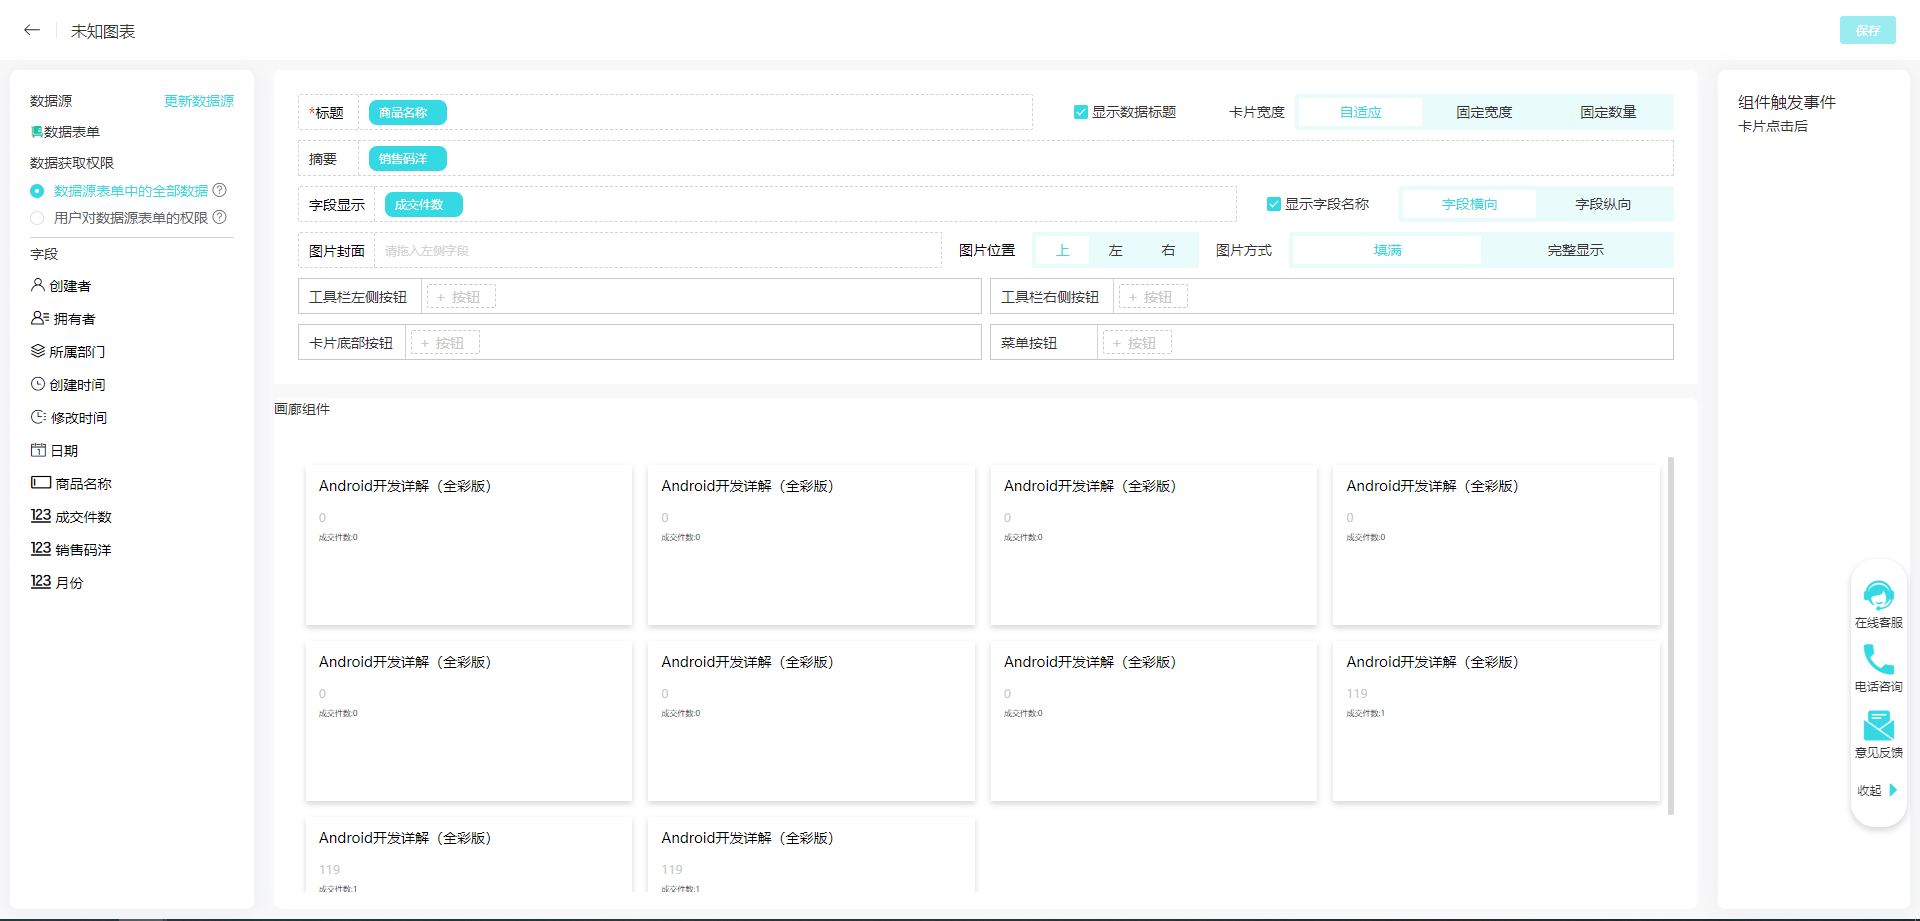Add button to 工具栏左侧按钮
Screen dimensions: 1920x921
tap(461, 297)
